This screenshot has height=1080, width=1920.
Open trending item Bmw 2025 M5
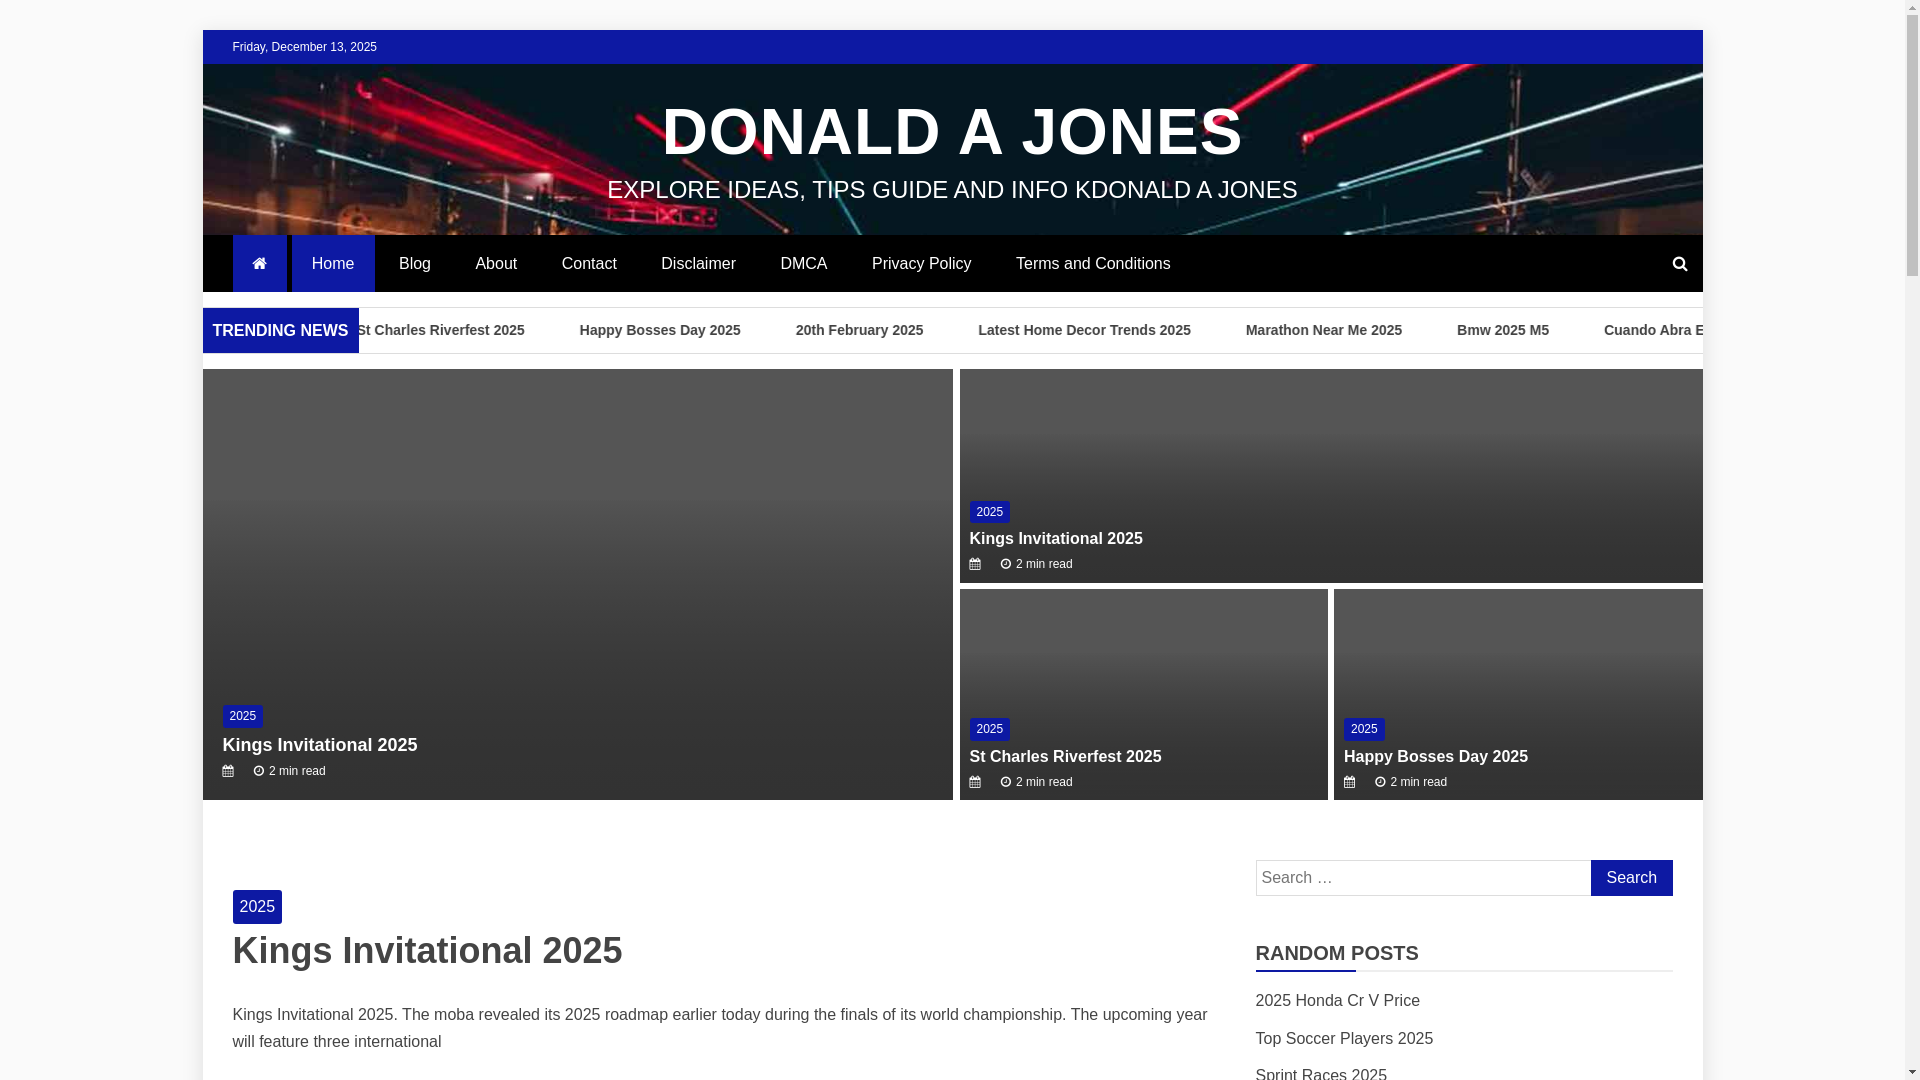pyautogui.click(x=1502, y=330)
